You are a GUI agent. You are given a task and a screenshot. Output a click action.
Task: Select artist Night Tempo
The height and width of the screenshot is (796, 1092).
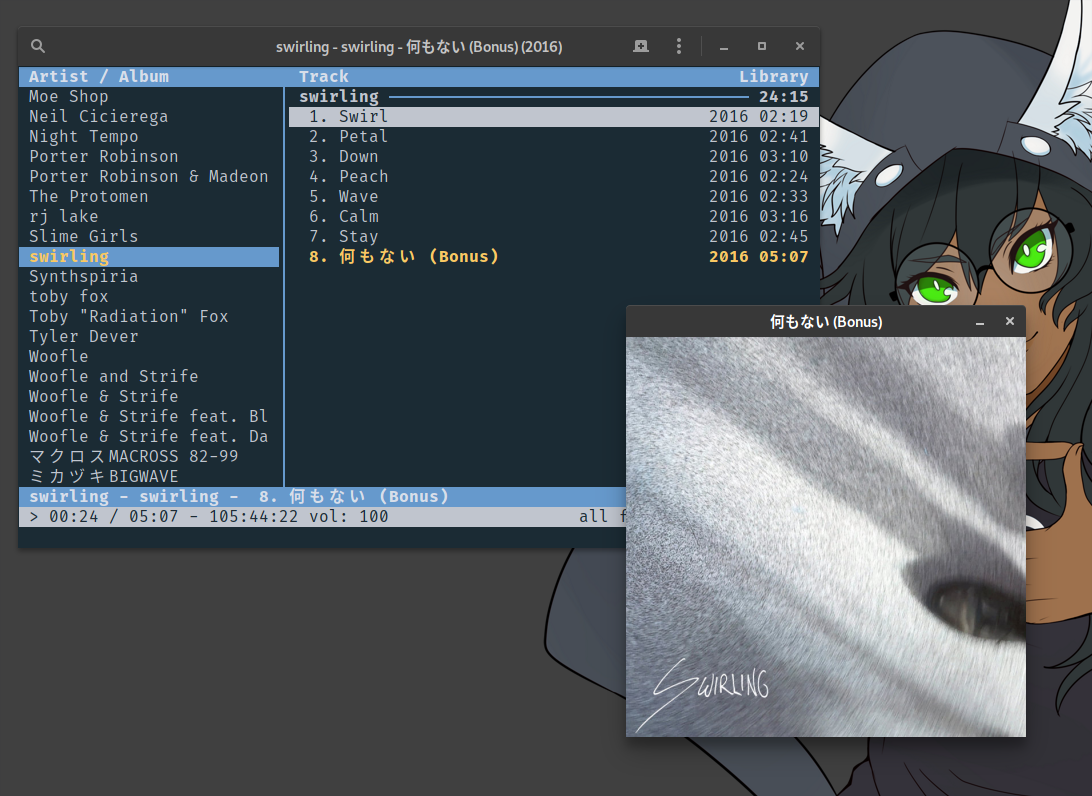pos(84,136)
